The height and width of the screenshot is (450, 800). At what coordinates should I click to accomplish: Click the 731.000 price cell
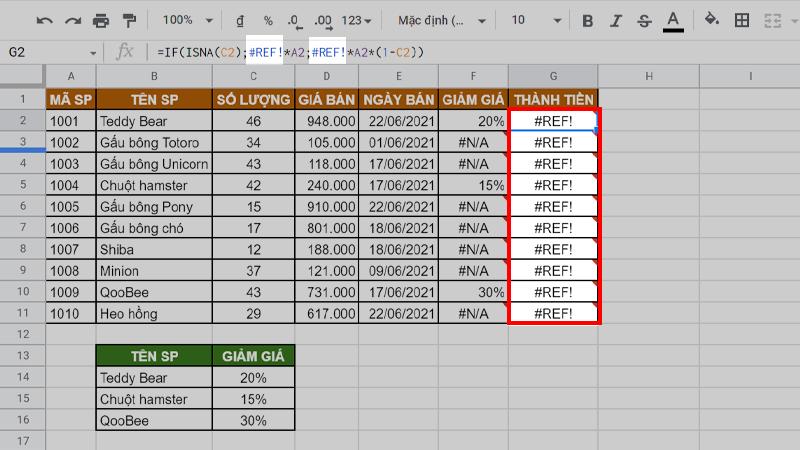tap(327, 292)
